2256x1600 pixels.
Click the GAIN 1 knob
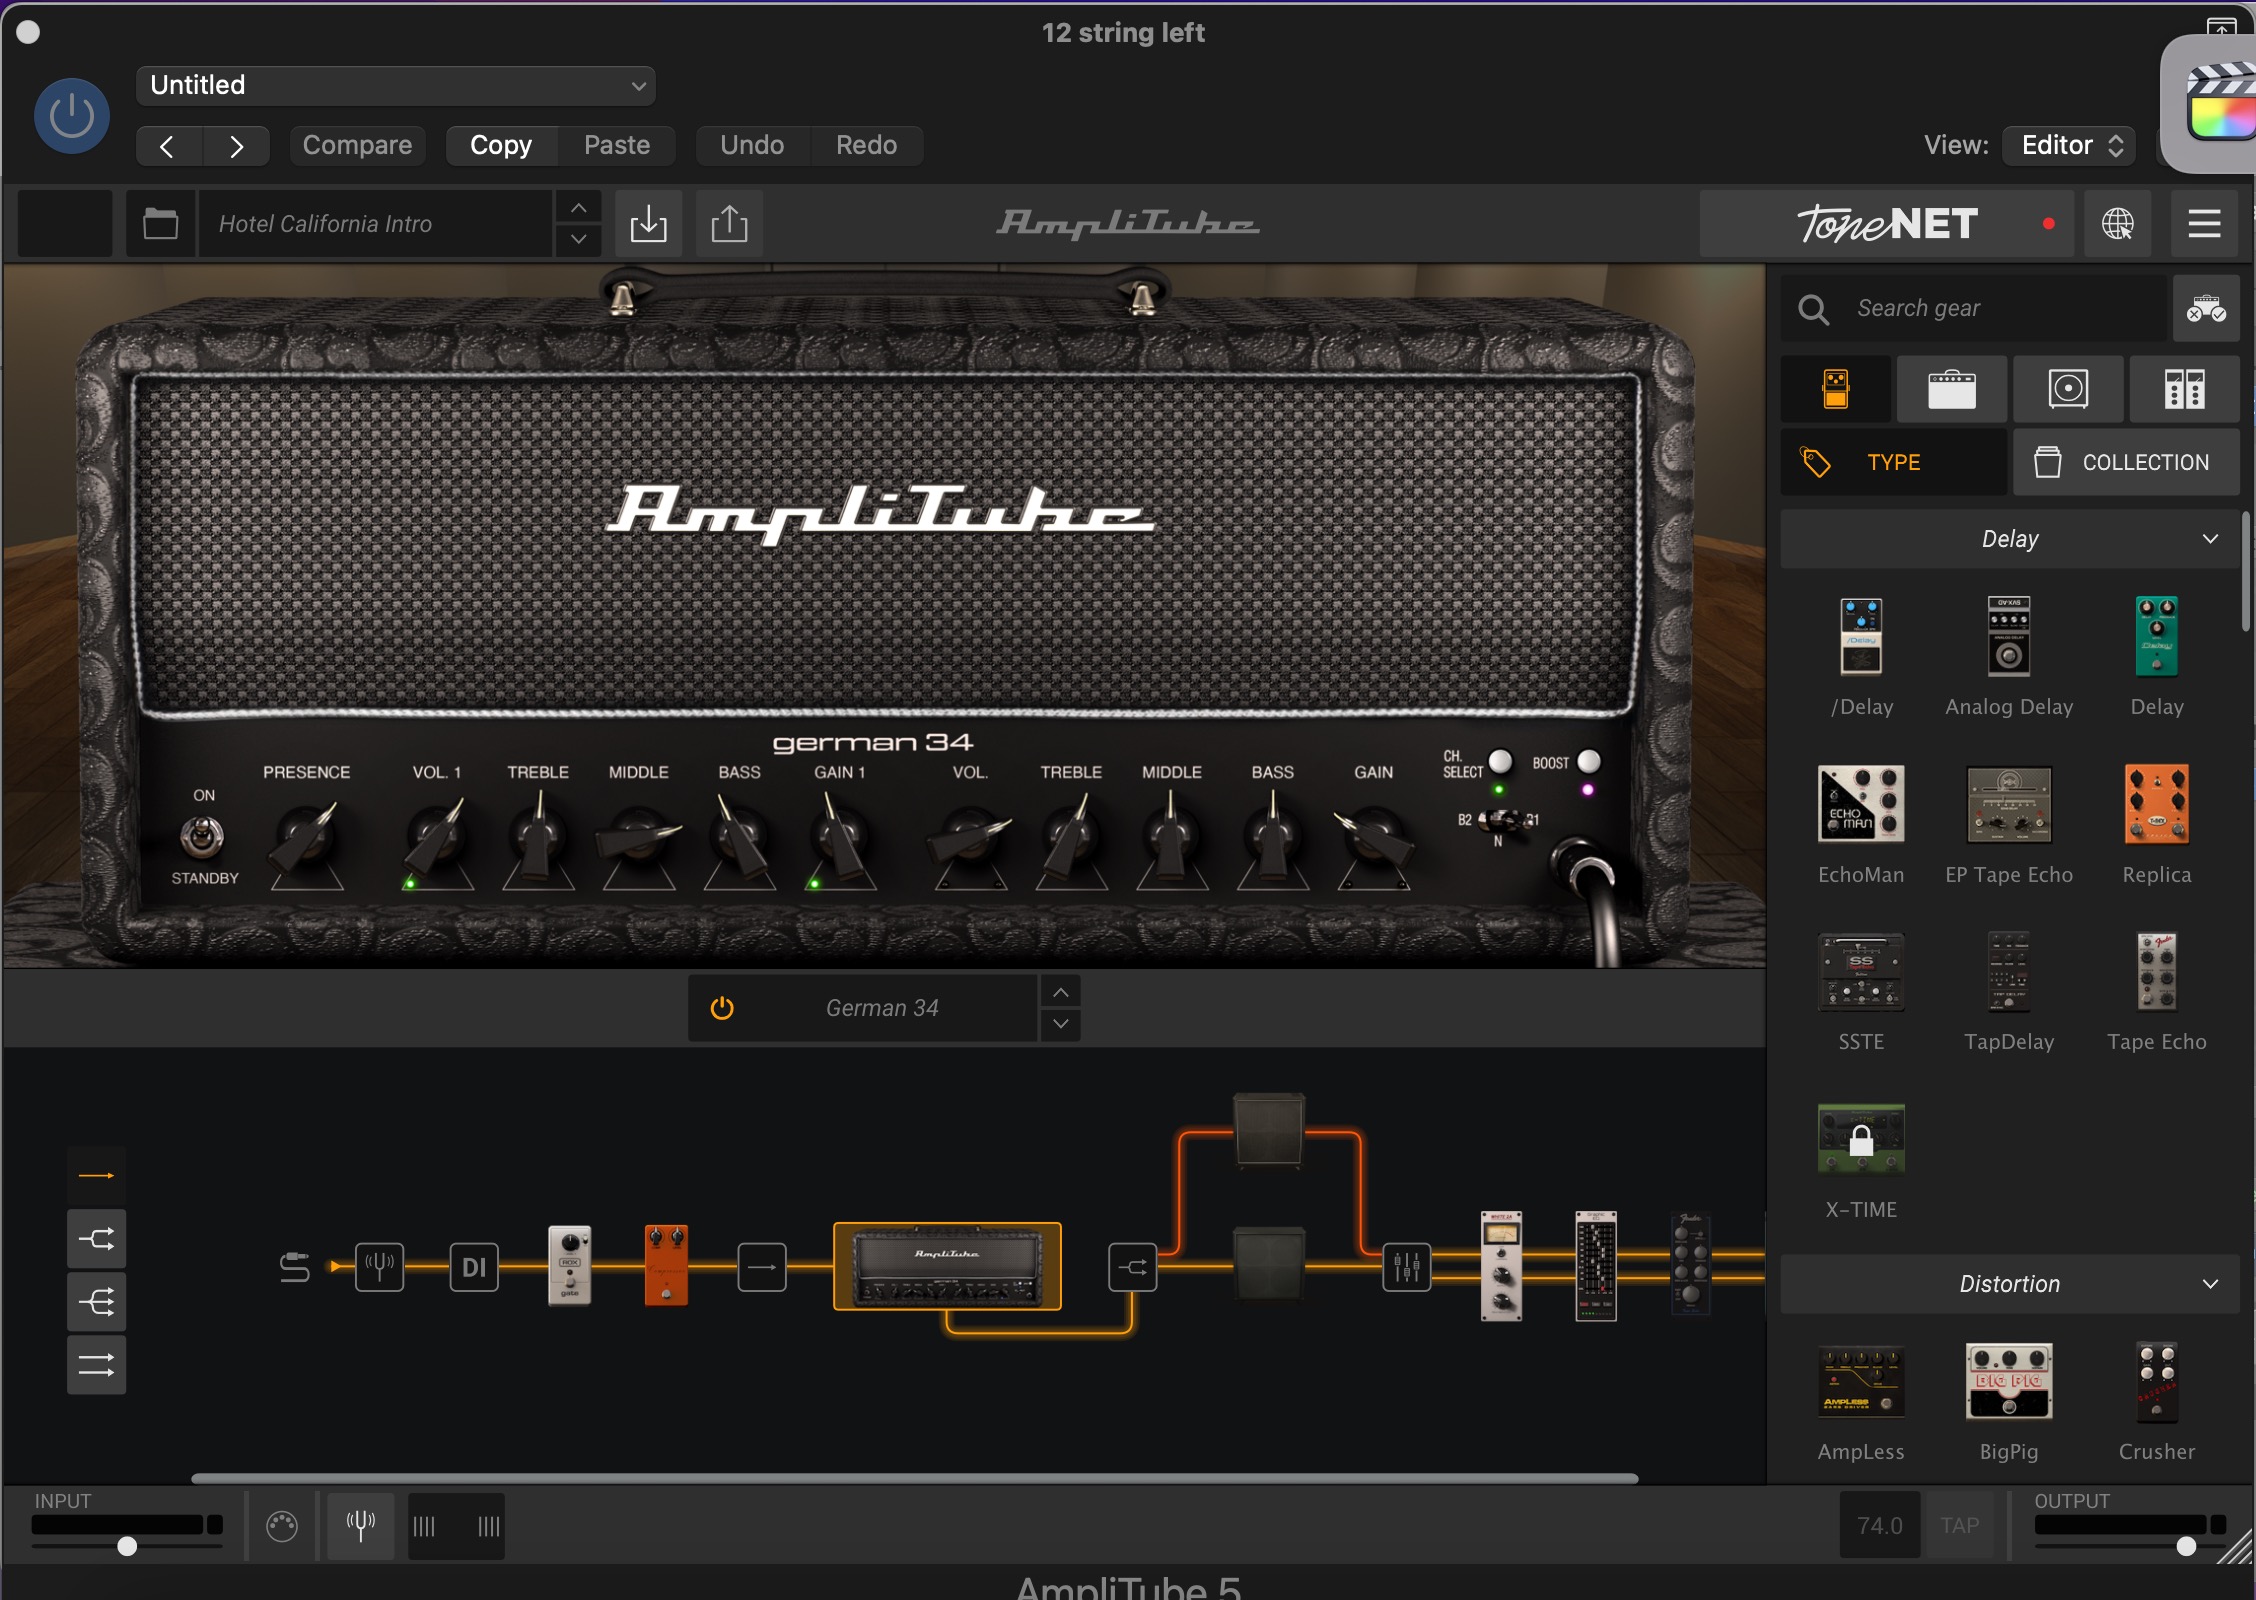[x=840, y=840]
